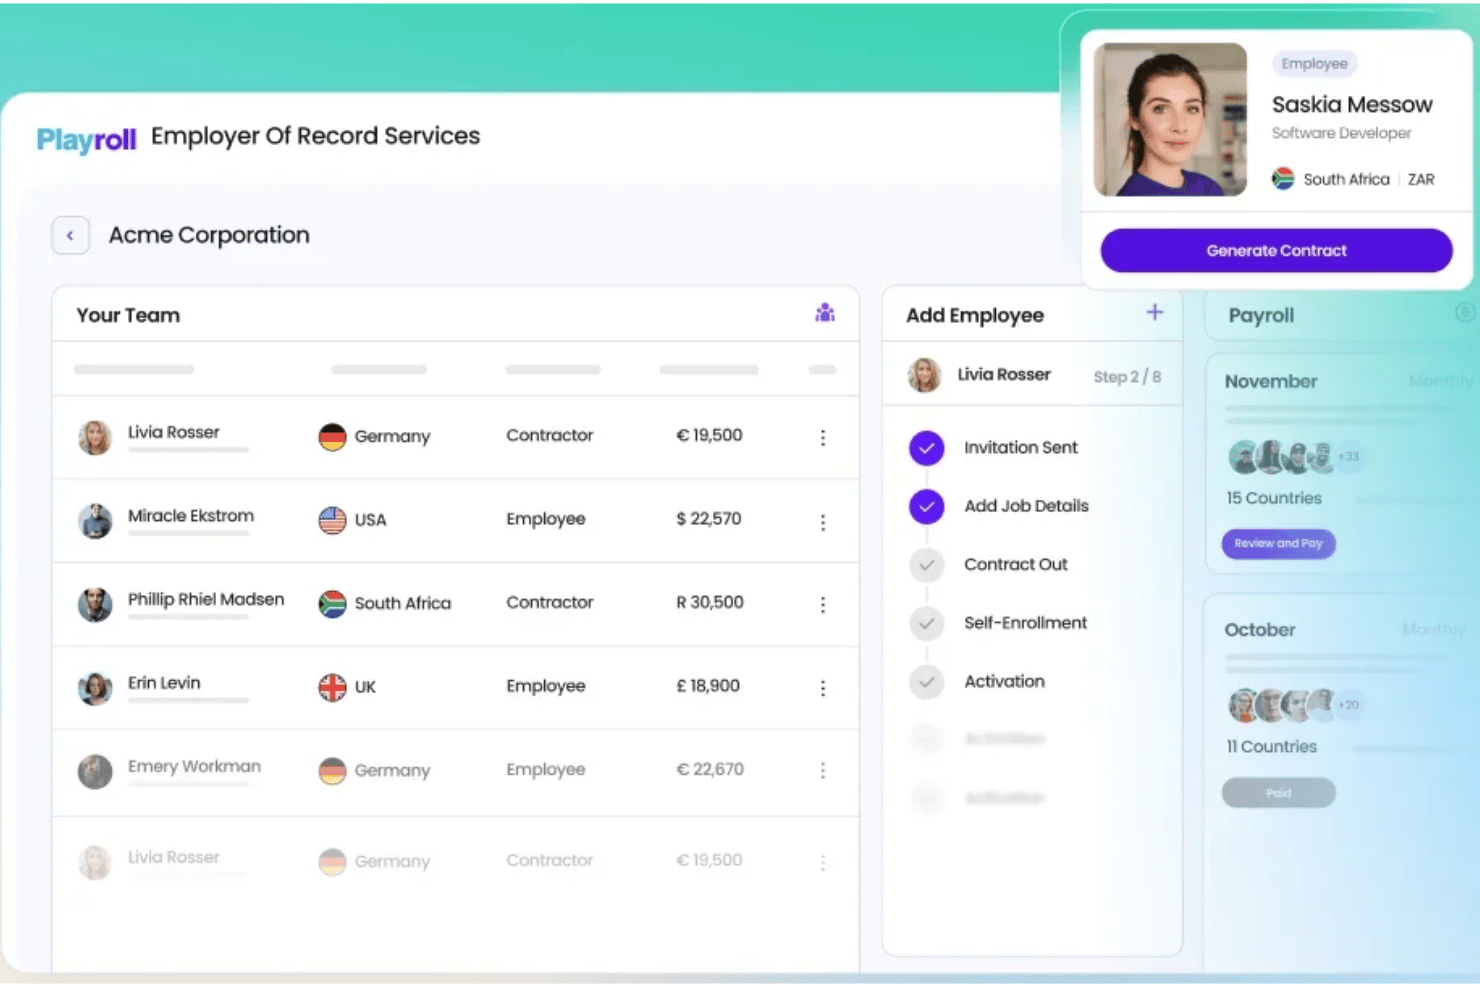Click the Employee tag on Saskia's card
1480x987 pixels.
1314,64
